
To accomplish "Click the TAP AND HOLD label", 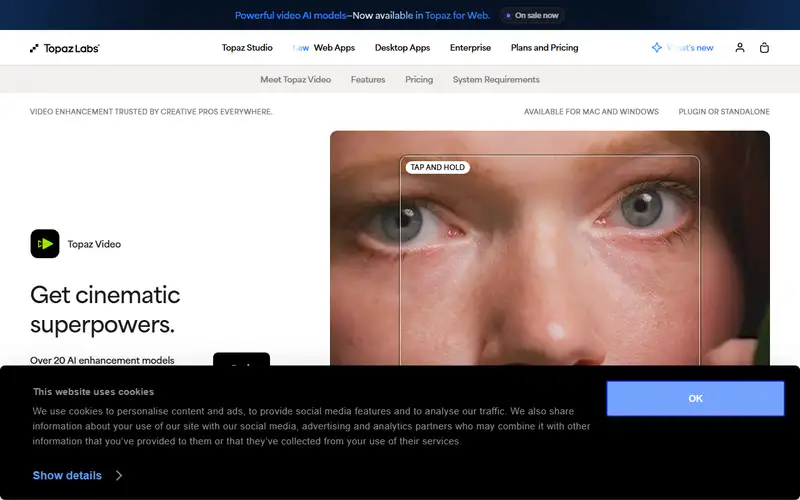I will click(437, 167).
